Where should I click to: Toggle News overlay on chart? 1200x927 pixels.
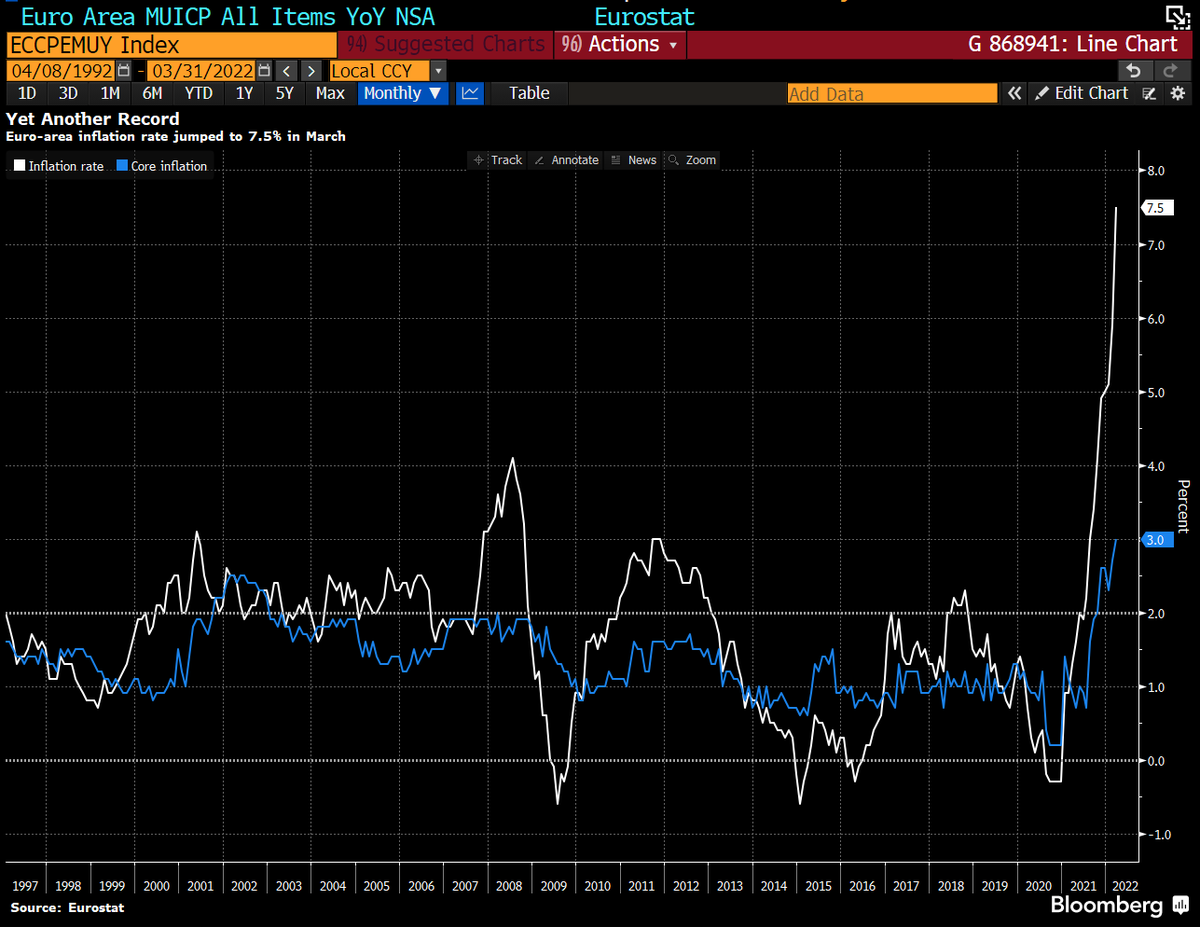(x=633, y=160)
